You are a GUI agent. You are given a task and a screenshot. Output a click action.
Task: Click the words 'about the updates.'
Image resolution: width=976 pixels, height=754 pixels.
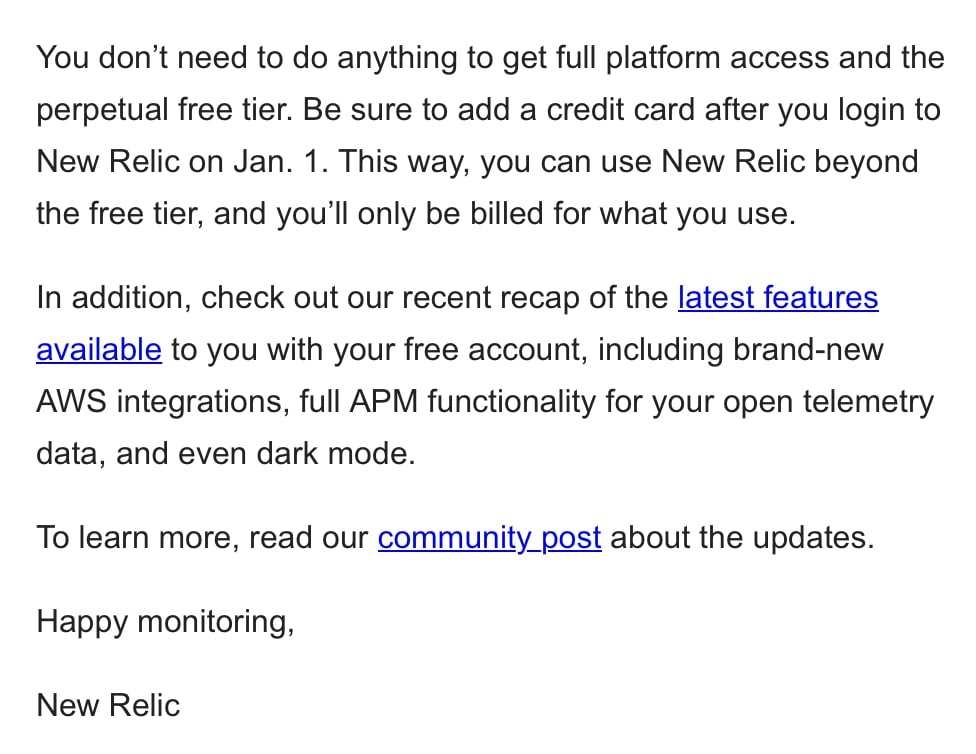[x=743, y=537]
